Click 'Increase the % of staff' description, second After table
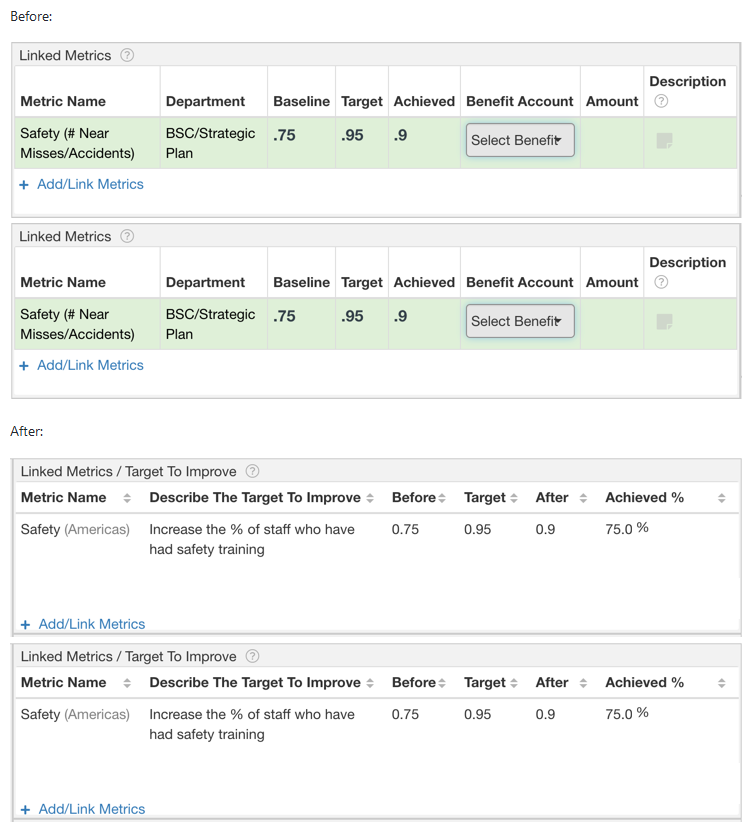The height and width of the screenshot is (825, 755). pyautogui.click(x=252, y=725)
